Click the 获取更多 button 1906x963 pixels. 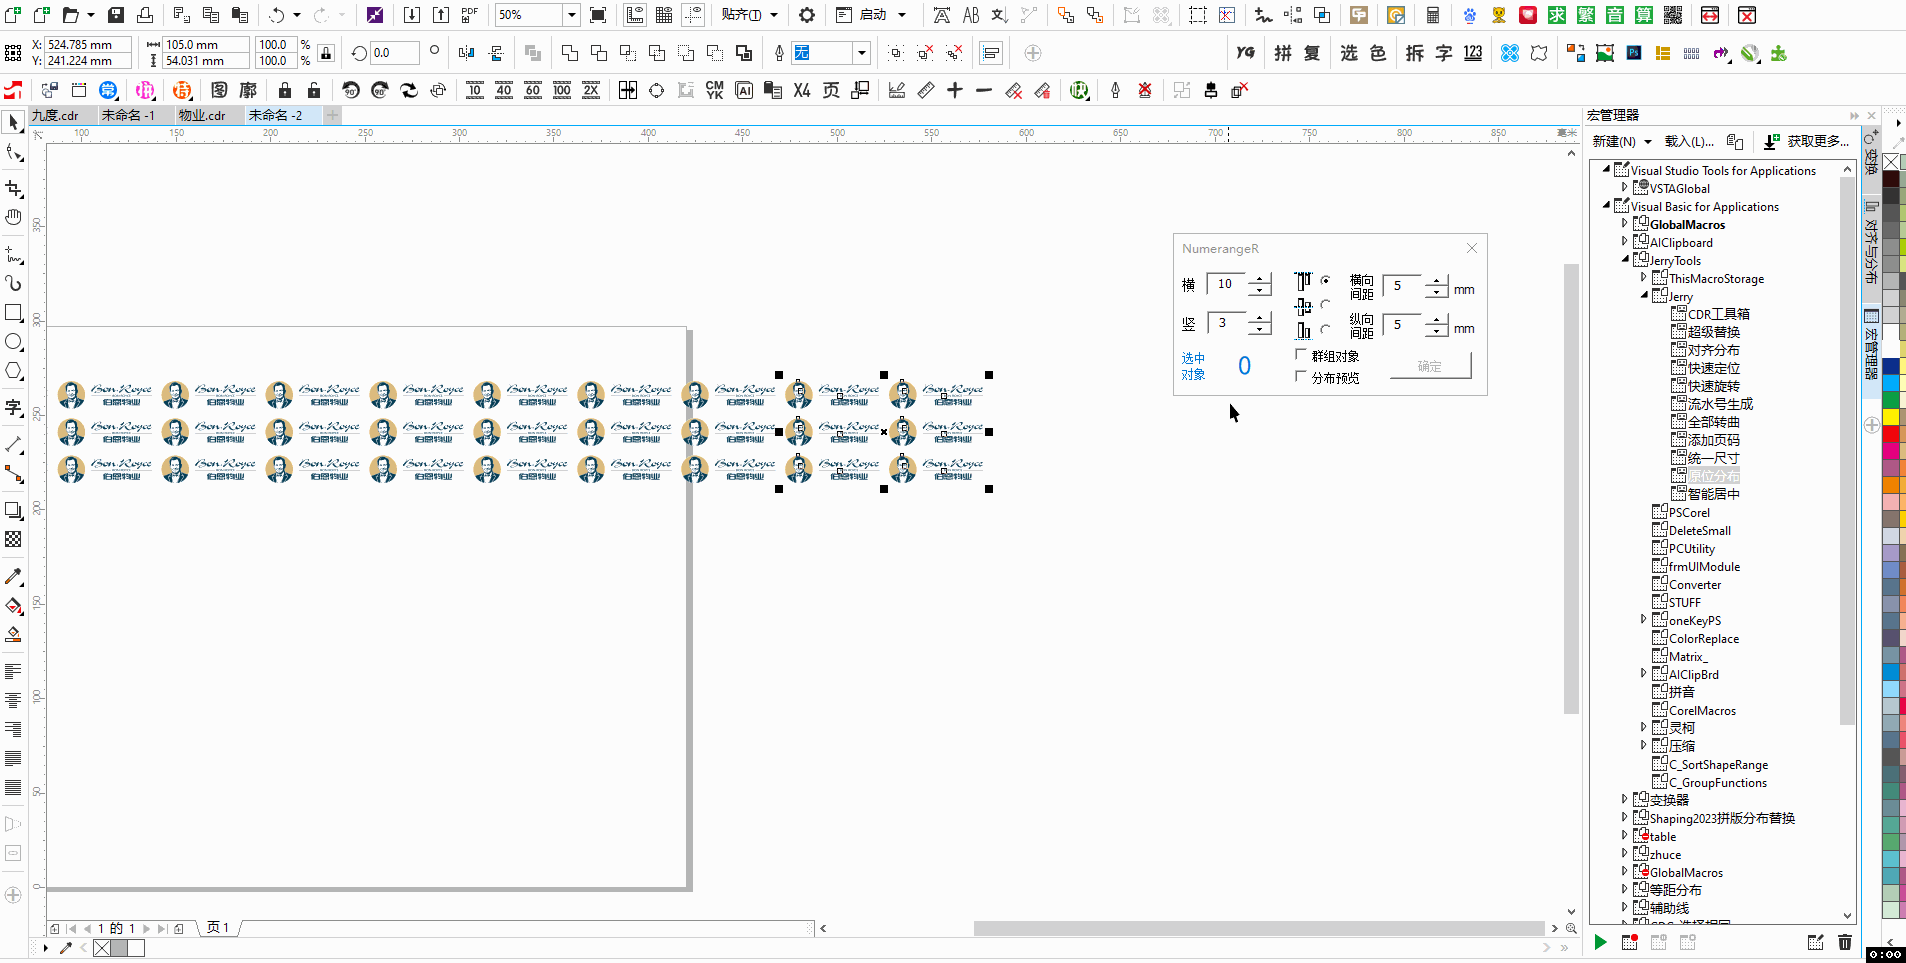pyautogui.click(x=1808, y=142)
